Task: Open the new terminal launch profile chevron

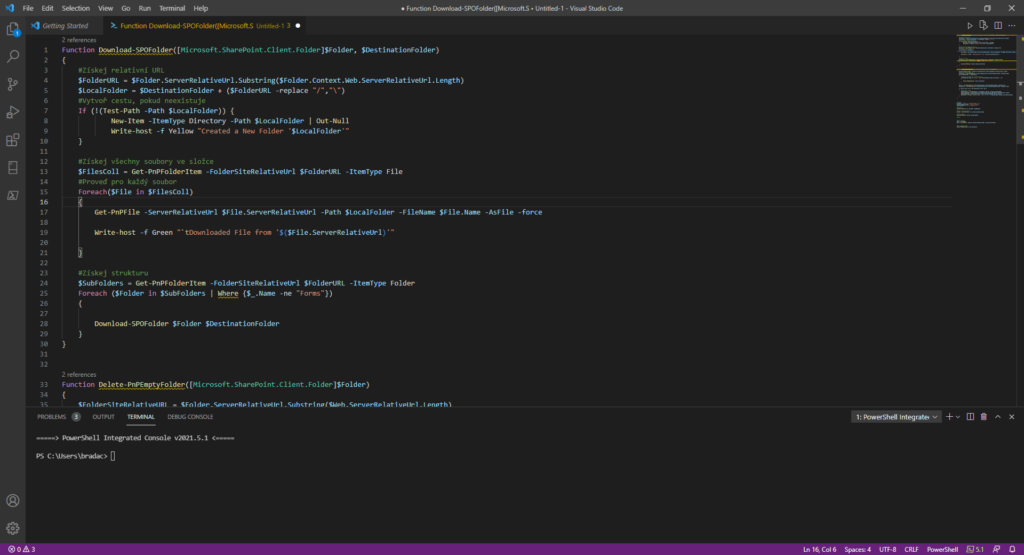Action: click(958, 417)
